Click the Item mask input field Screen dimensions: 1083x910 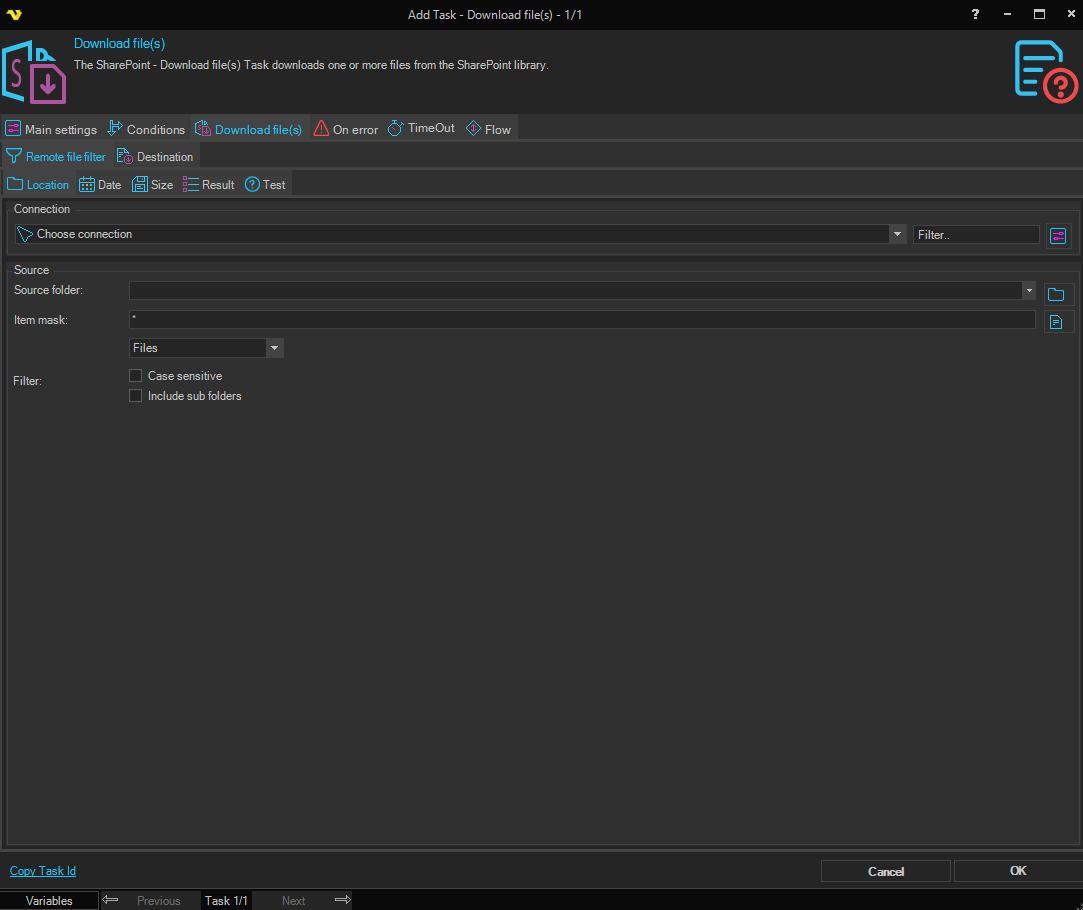[x=582, y=320]
